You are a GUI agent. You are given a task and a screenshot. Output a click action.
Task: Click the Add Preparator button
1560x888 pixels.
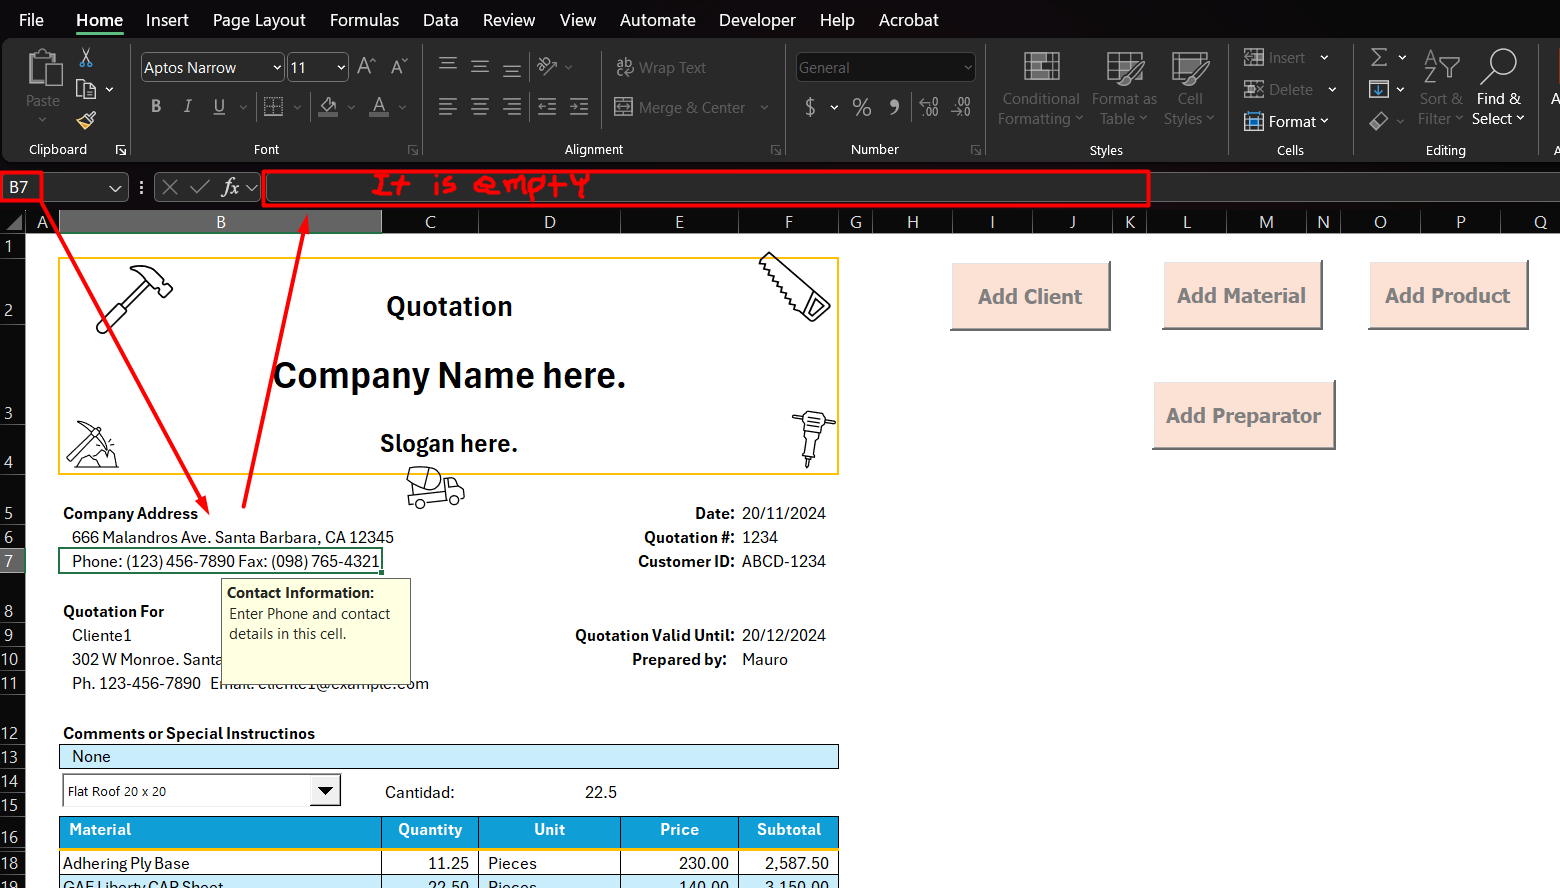(1243, 415)
